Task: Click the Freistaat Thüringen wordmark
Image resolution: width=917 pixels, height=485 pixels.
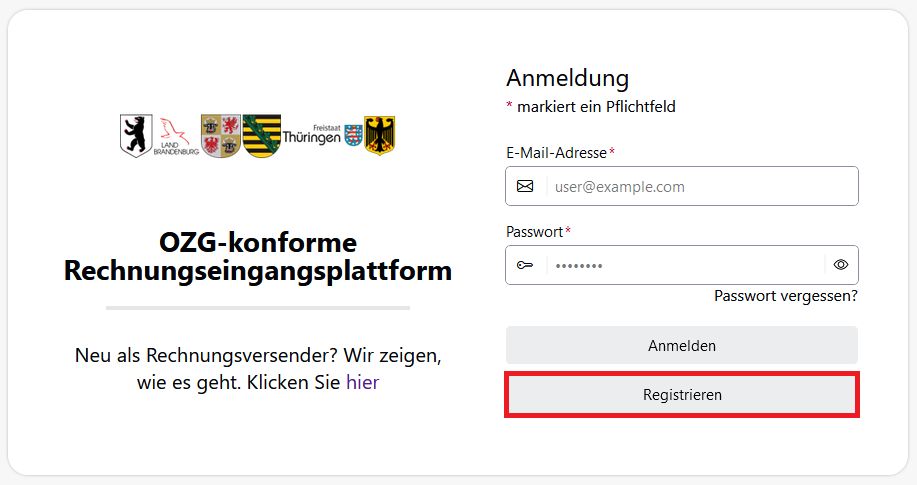Action: click(x=312, y=135)
